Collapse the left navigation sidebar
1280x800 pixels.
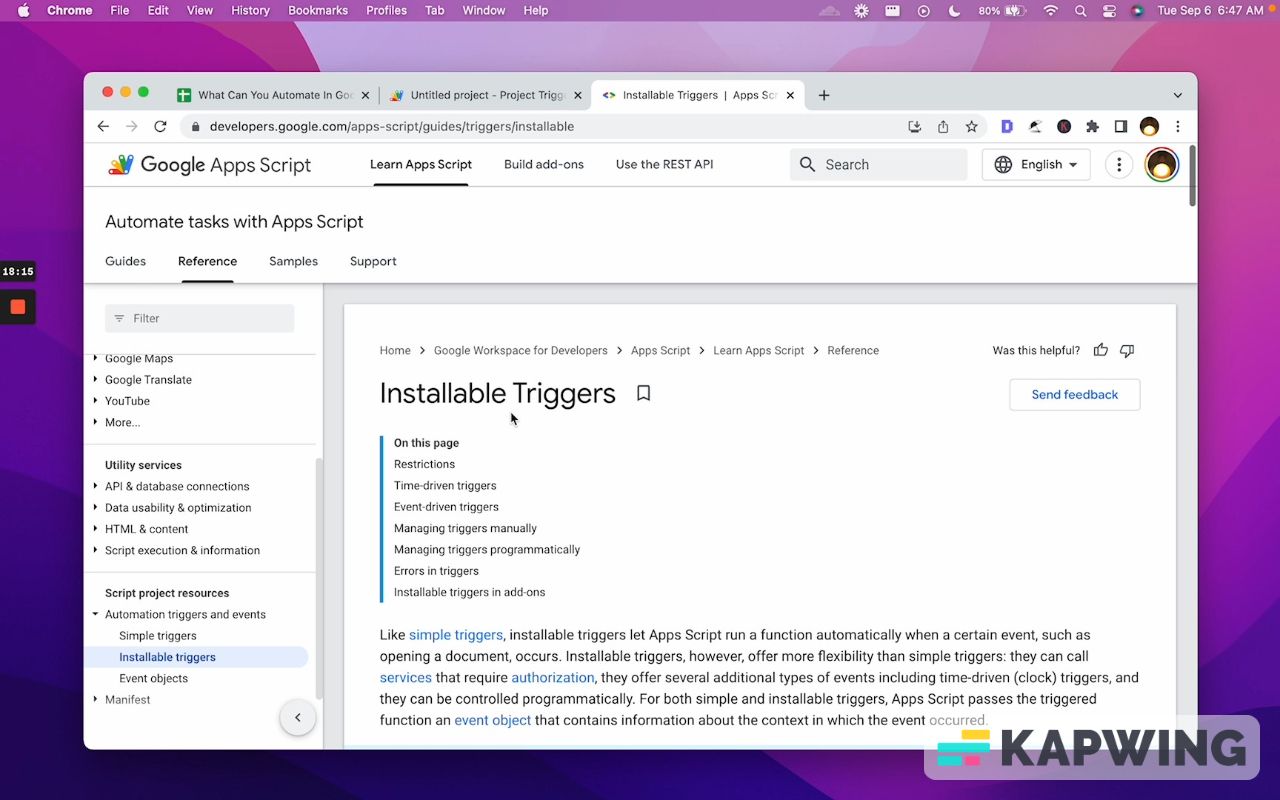point(297,717)
